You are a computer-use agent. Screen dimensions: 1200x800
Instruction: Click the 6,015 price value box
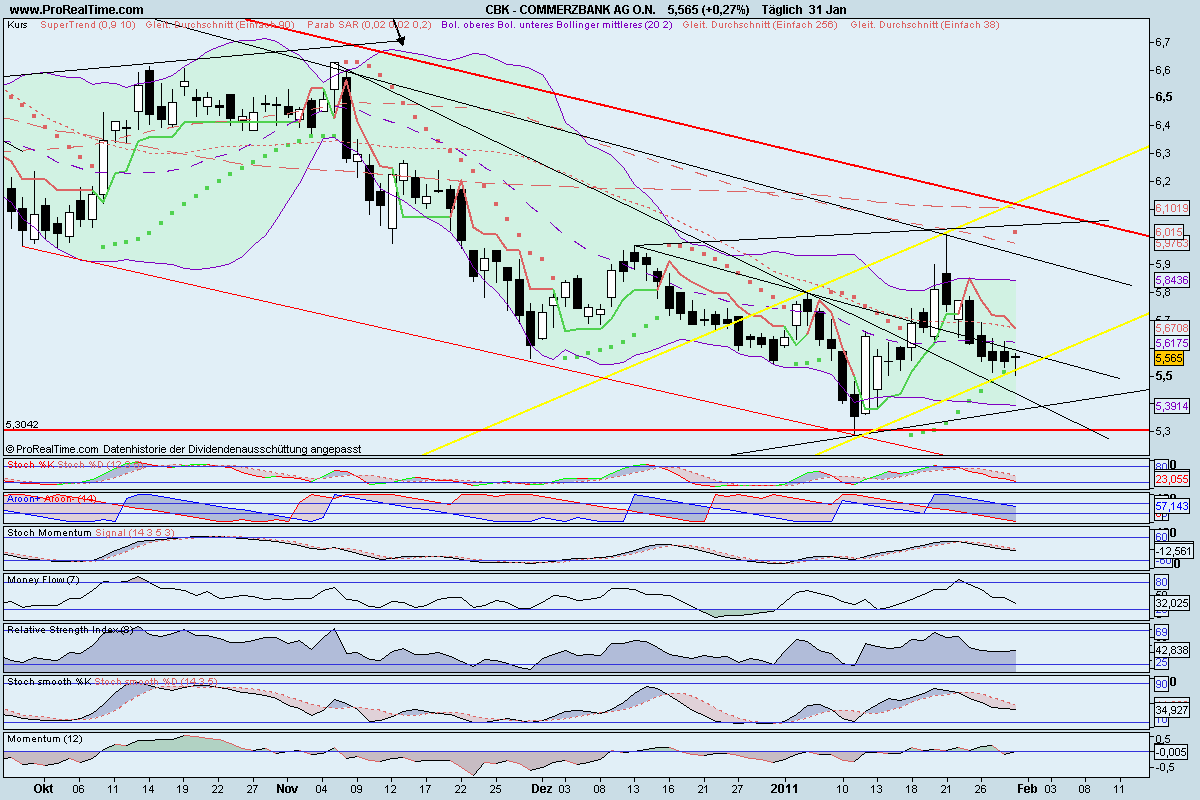click(x=1170, y=231)
